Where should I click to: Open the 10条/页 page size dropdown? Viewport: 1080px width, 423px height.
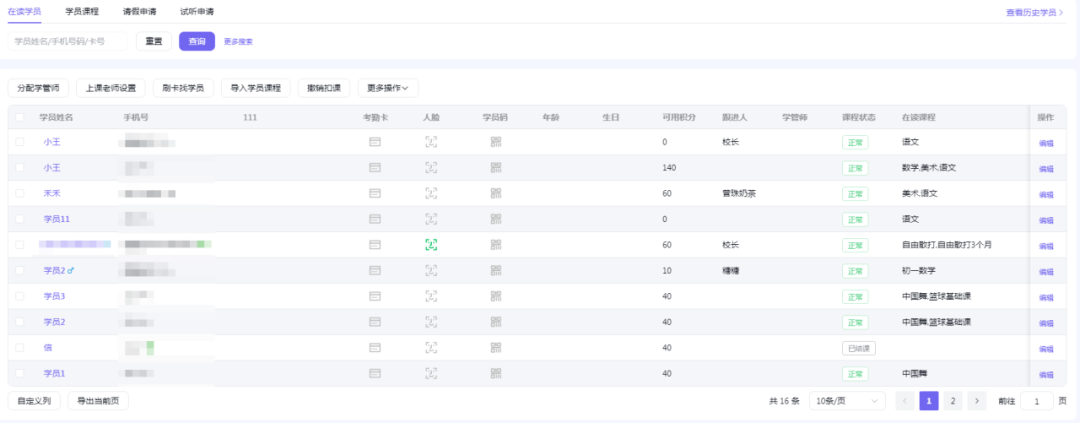(846, 401)
